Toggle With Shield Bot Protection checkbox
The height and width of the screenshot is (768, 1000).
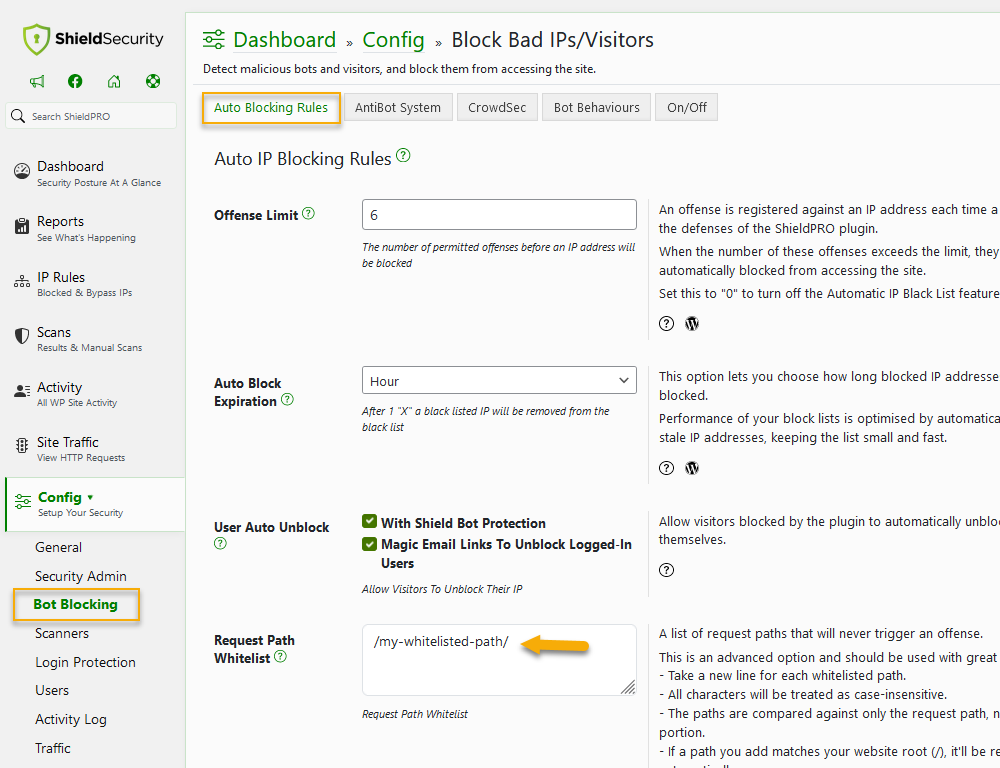(x=369, y=521)
